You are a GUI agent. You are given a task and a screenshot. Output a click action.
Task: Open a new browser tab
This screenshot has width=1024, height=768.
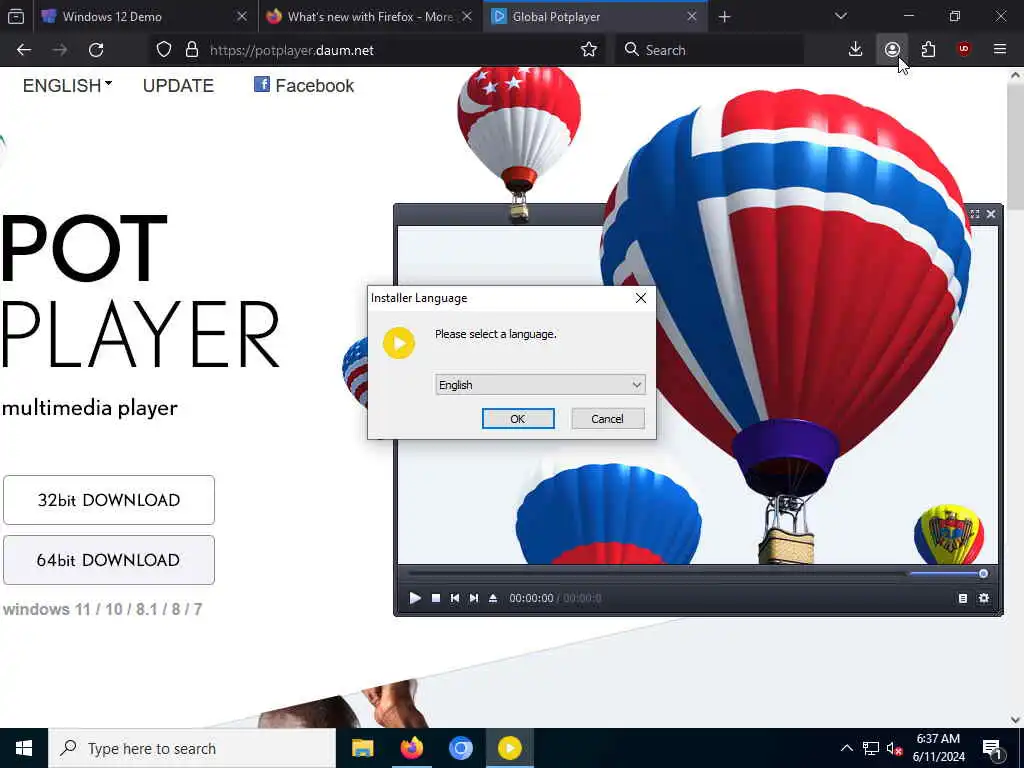(724, 17)
